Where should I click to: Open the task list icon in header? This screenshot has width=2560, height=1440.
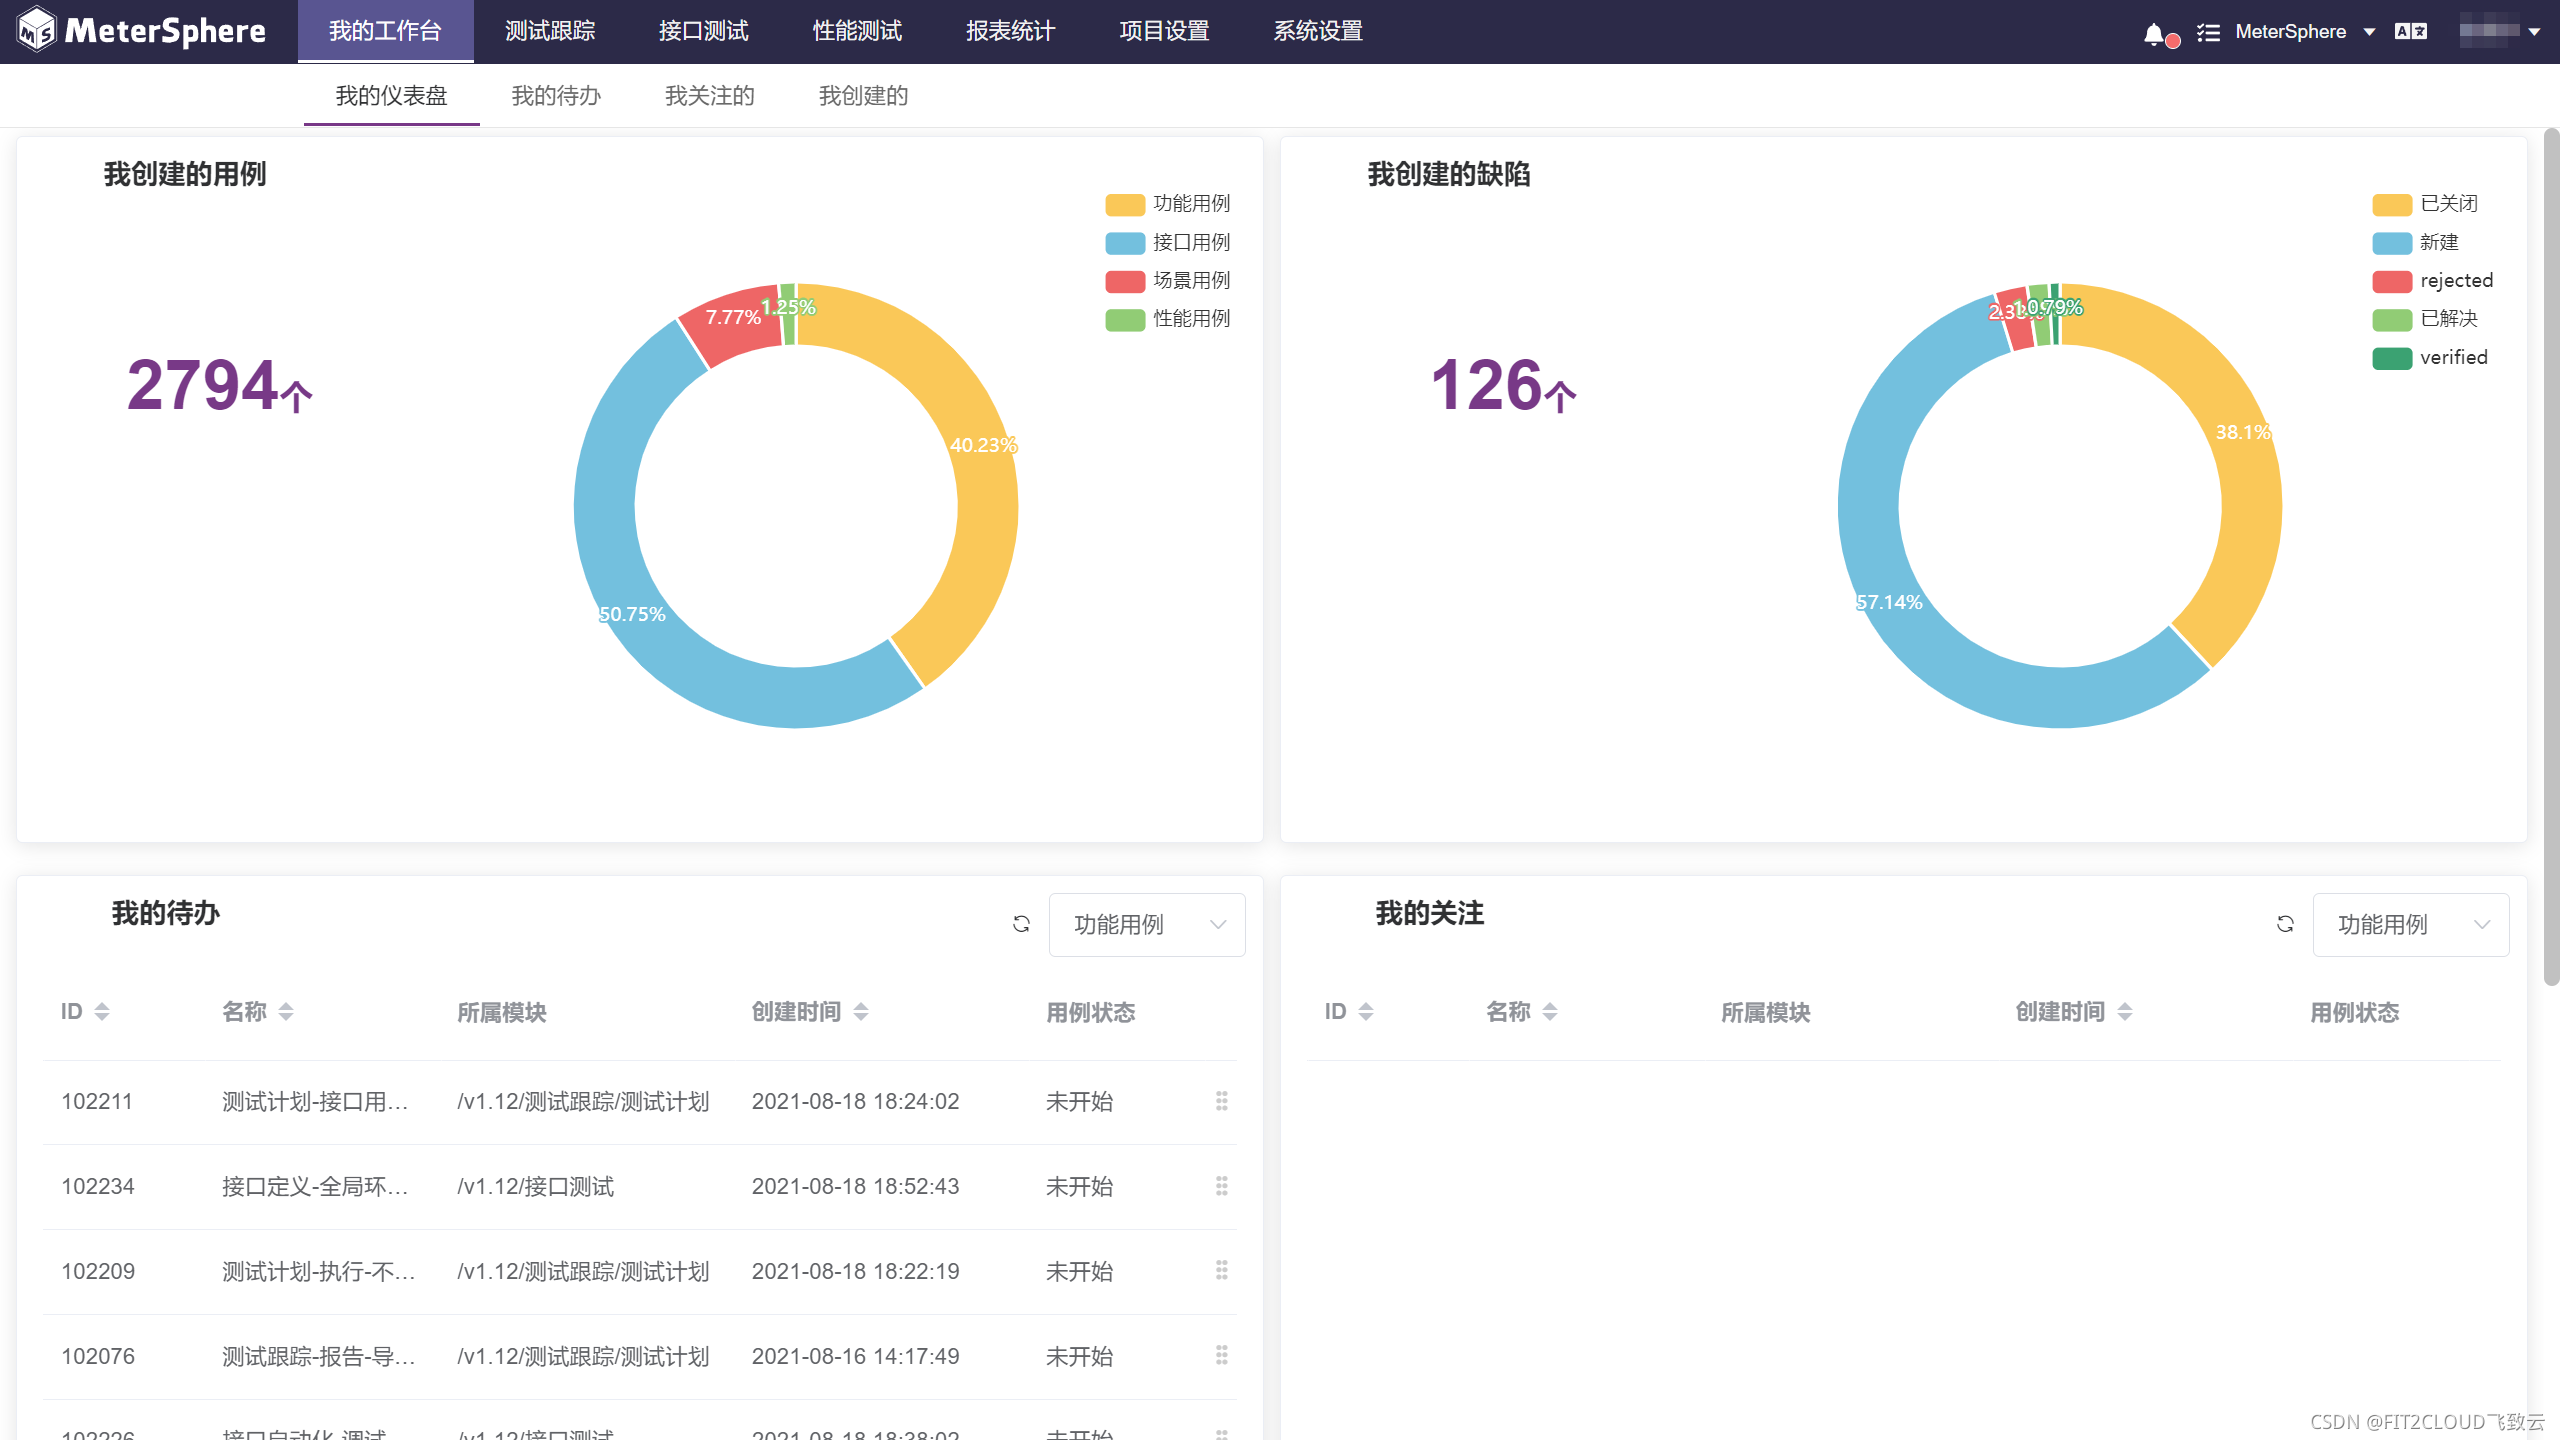coord(2208,33)
